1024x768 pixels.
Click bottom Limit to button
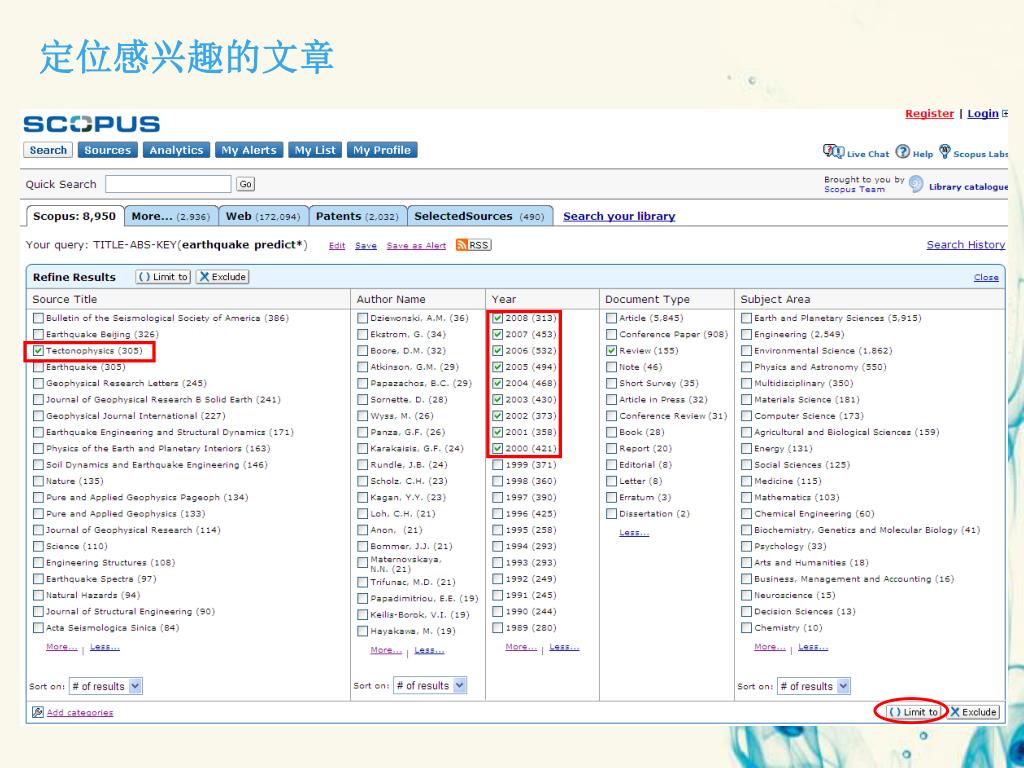tap(914, 712)
